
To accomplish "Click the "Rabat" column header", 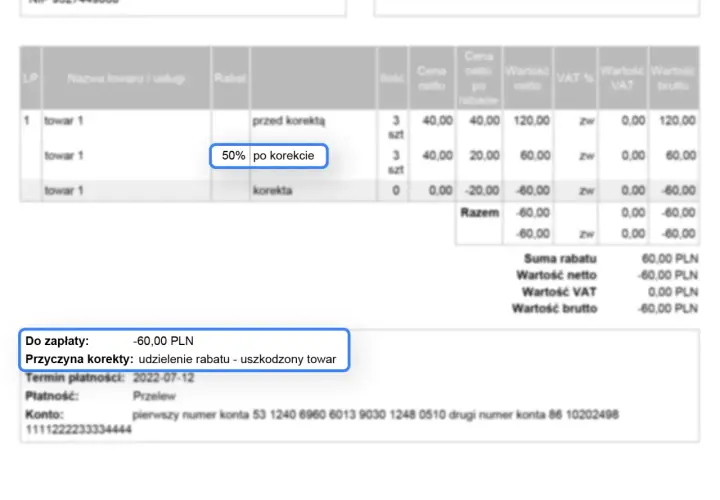I will 230,78.
